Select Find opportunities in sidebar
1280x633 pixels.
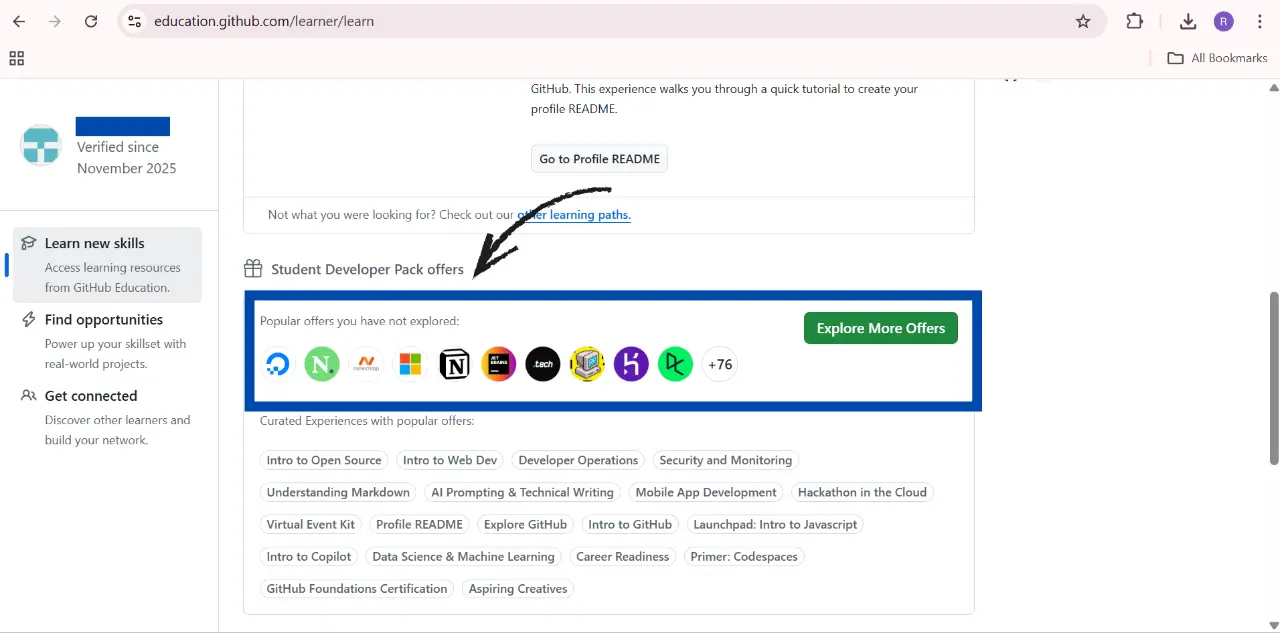pos(107,341)
